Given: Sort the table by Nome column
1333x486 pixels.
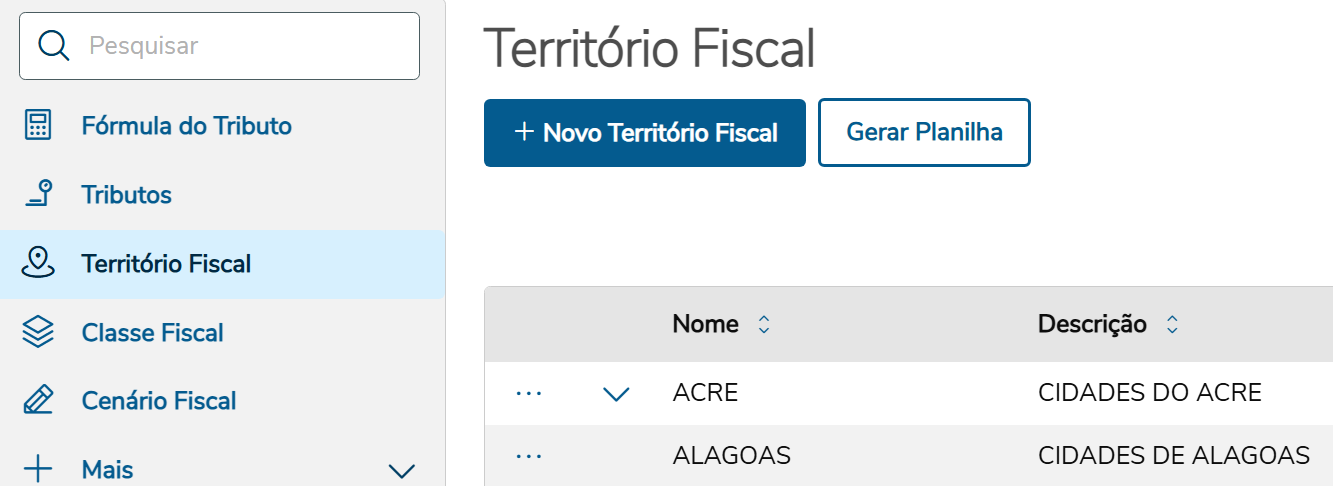Looking at the screenshot, I should point(764,324).
